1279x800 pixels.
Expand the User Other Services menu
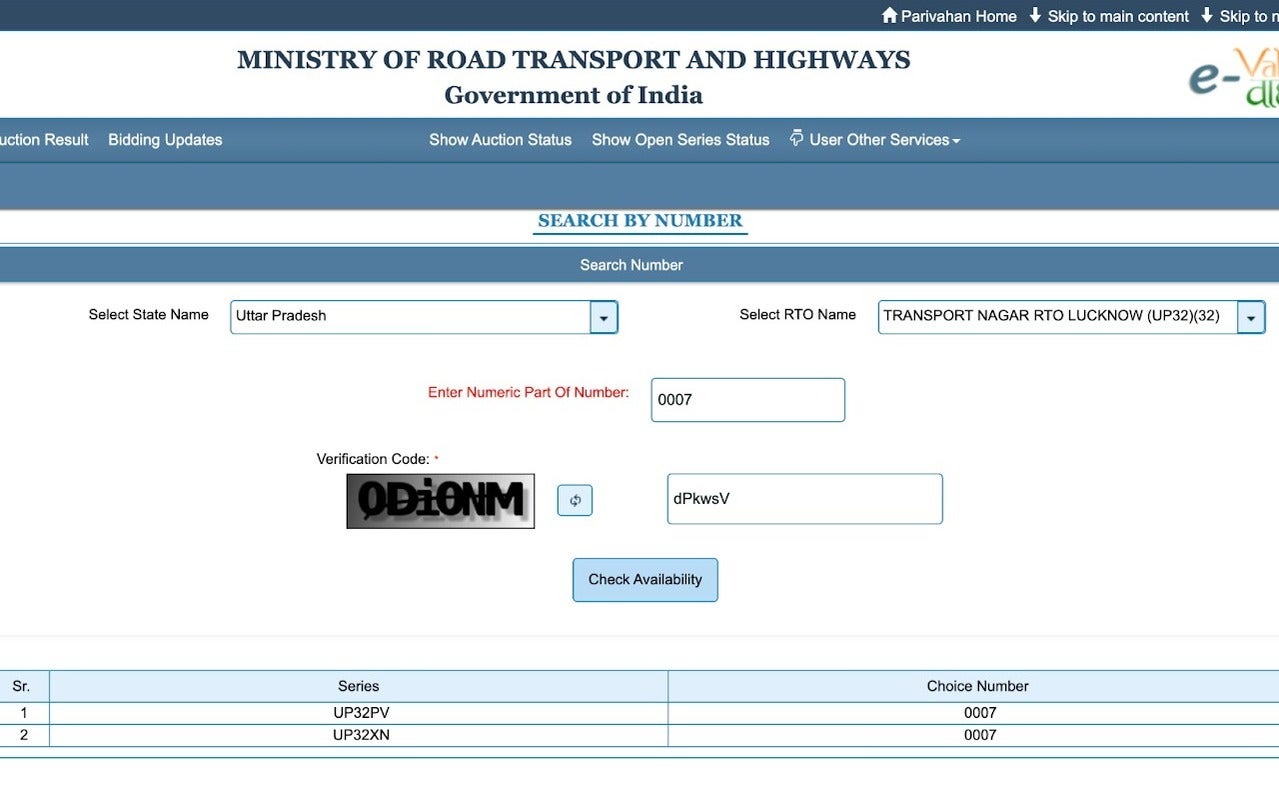pos(880,139)
